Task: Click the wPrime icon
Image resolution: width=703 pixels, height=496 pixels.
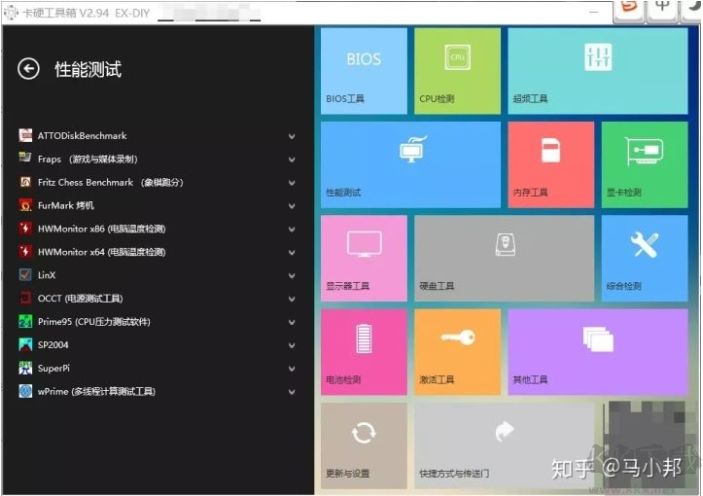Action: (x=26, y=392)
